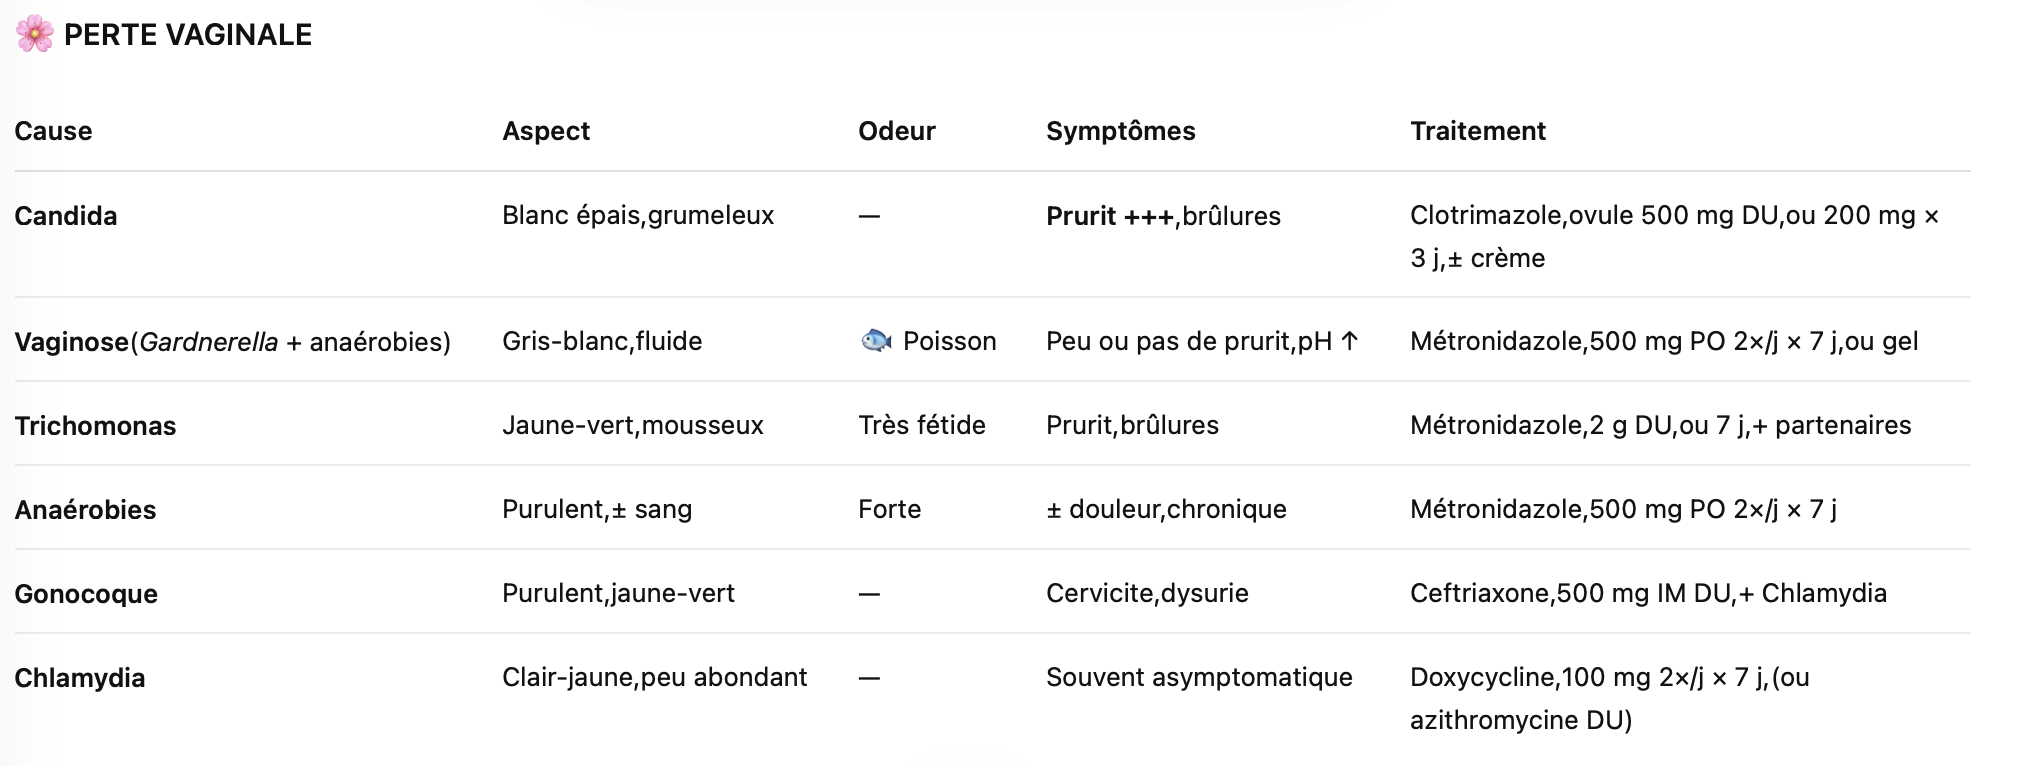Click the 'Très fétide' odor cell
This screenshot has width=2026, height=766.
922,425
